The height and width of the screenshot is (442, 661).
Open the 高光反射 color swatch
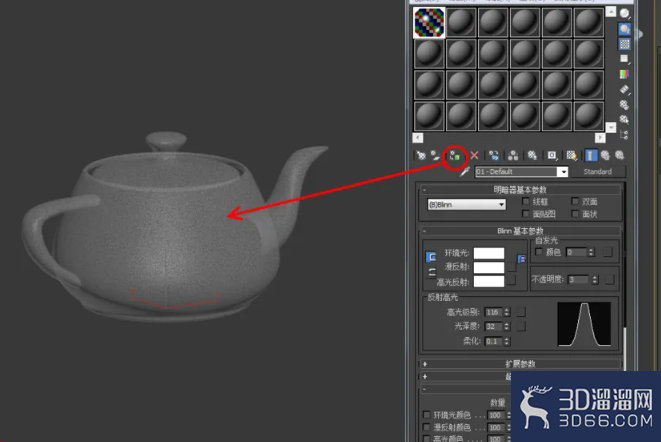(489, 281)
